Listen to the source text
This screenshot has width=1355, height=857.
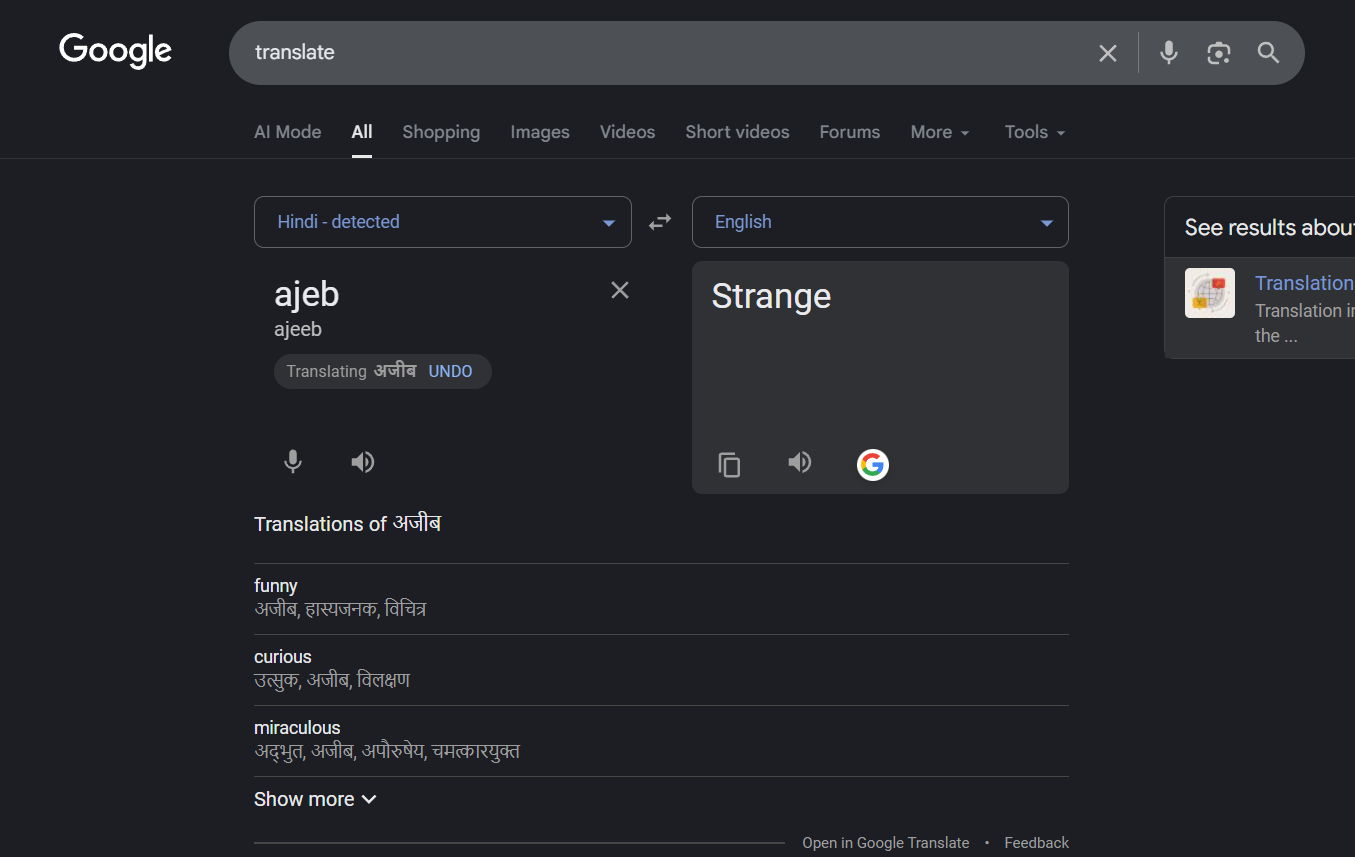363,462
